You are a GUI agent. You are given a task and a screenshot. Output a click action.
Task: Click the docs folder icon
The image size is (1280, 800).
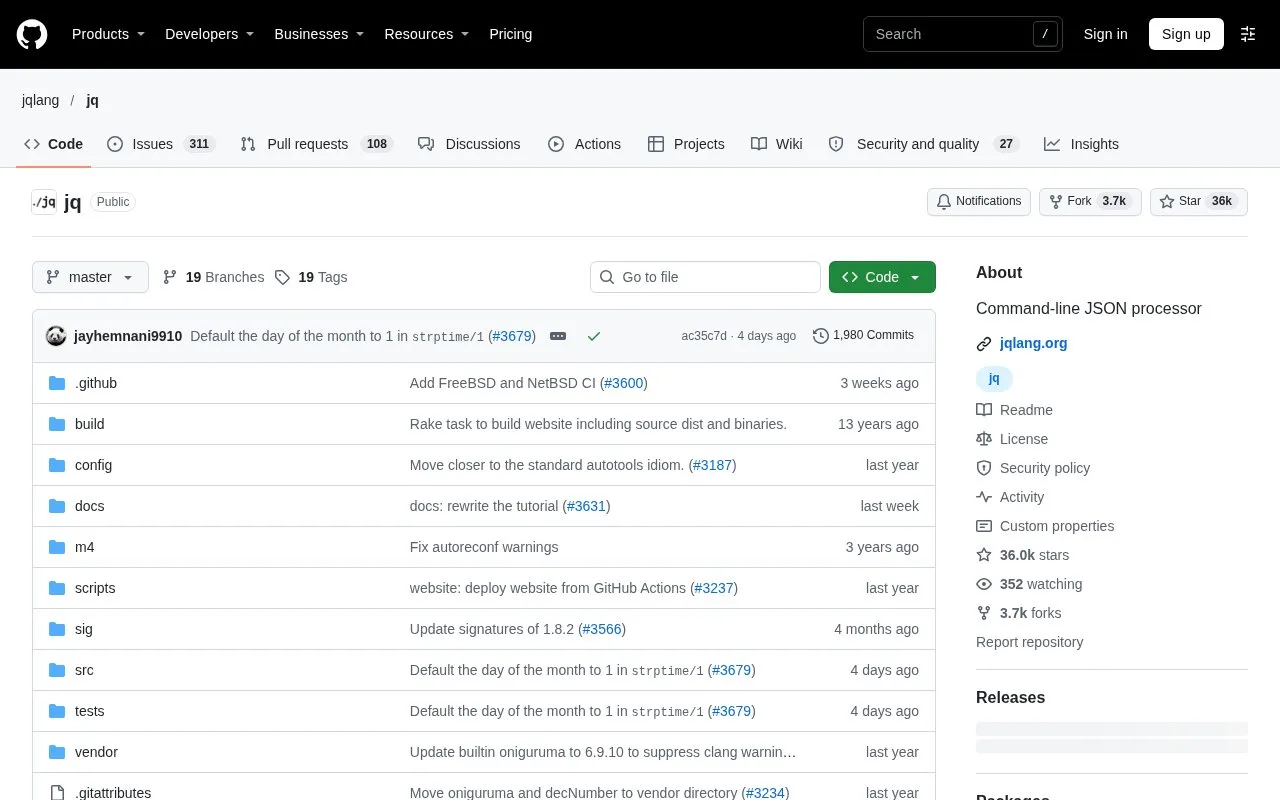(57, 506)
